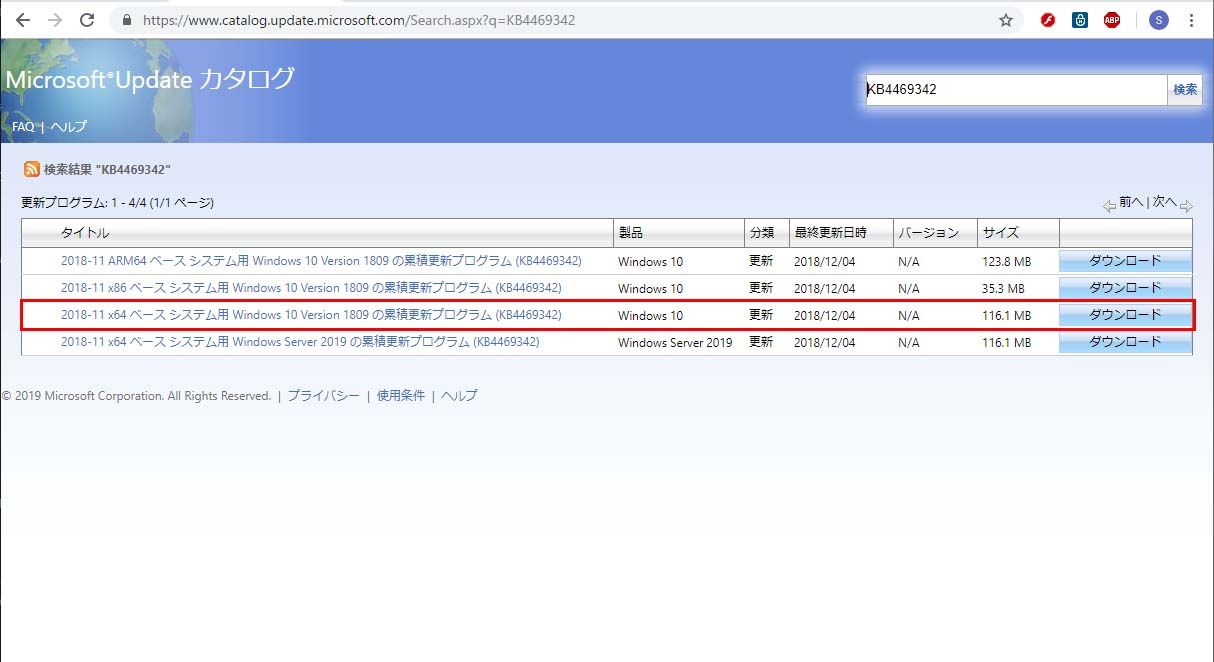Open the ARM64 Windows 10 1809 update link
This screenshot has height=662, width=1214.
tap(321, 261)
